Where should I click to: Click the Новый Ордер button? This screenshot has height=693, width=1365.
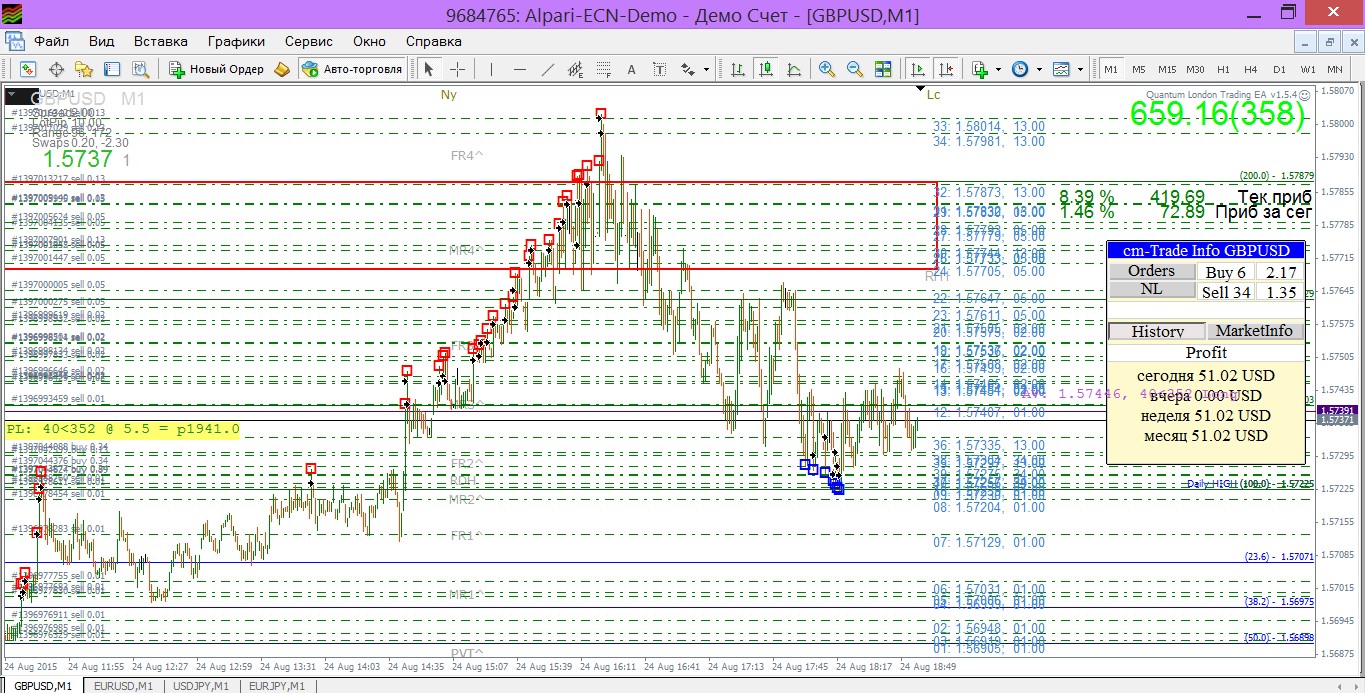coord(217,69)
